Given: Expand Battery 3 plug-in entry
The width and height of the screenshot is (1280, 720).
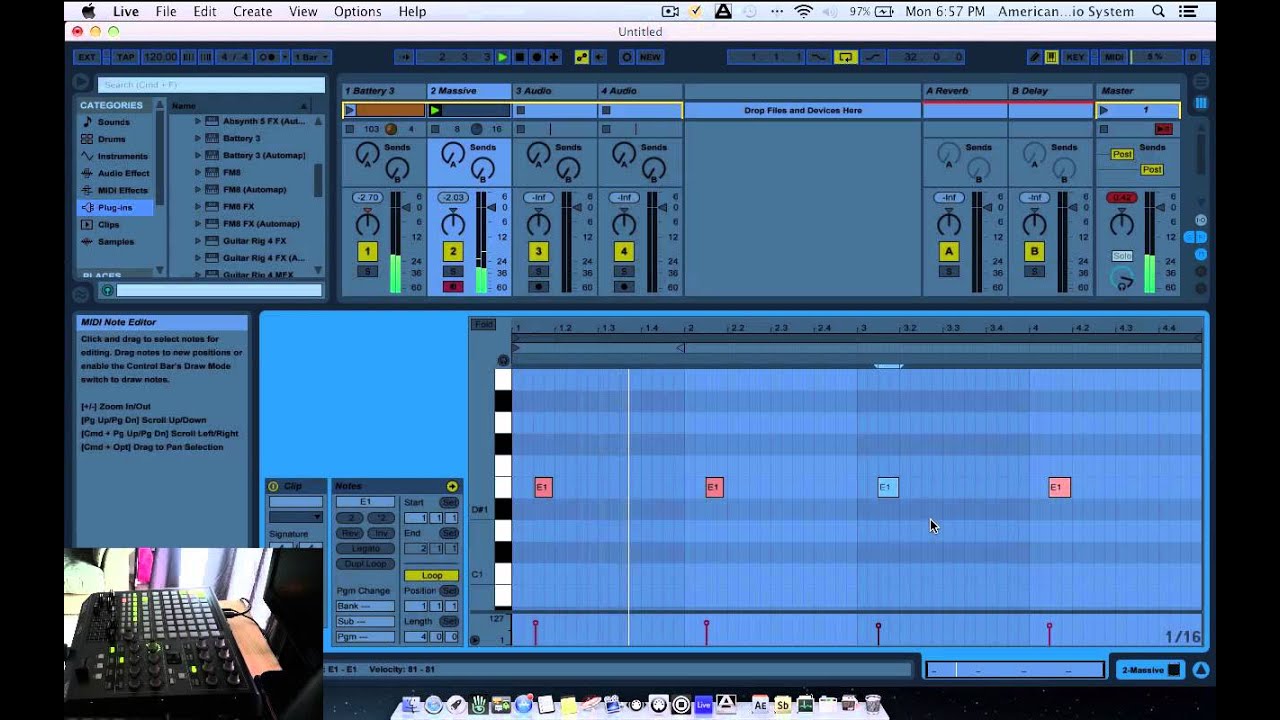Looking at the screenshot, I should [x=198, y=138].
